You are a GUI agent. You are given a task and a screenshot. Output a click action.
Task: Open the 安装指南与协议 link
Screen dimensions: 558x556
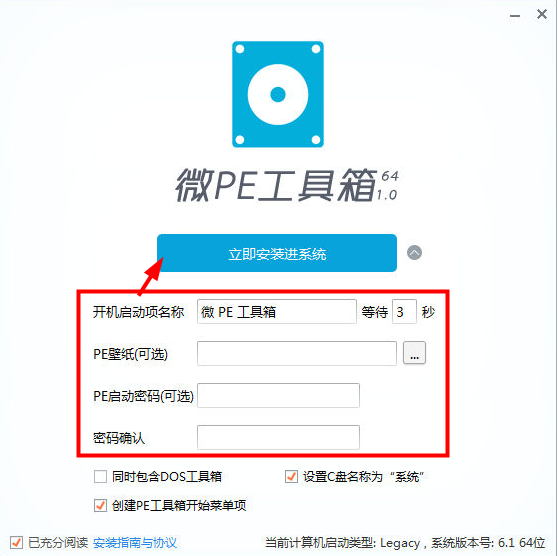click(x=135, y=542)
